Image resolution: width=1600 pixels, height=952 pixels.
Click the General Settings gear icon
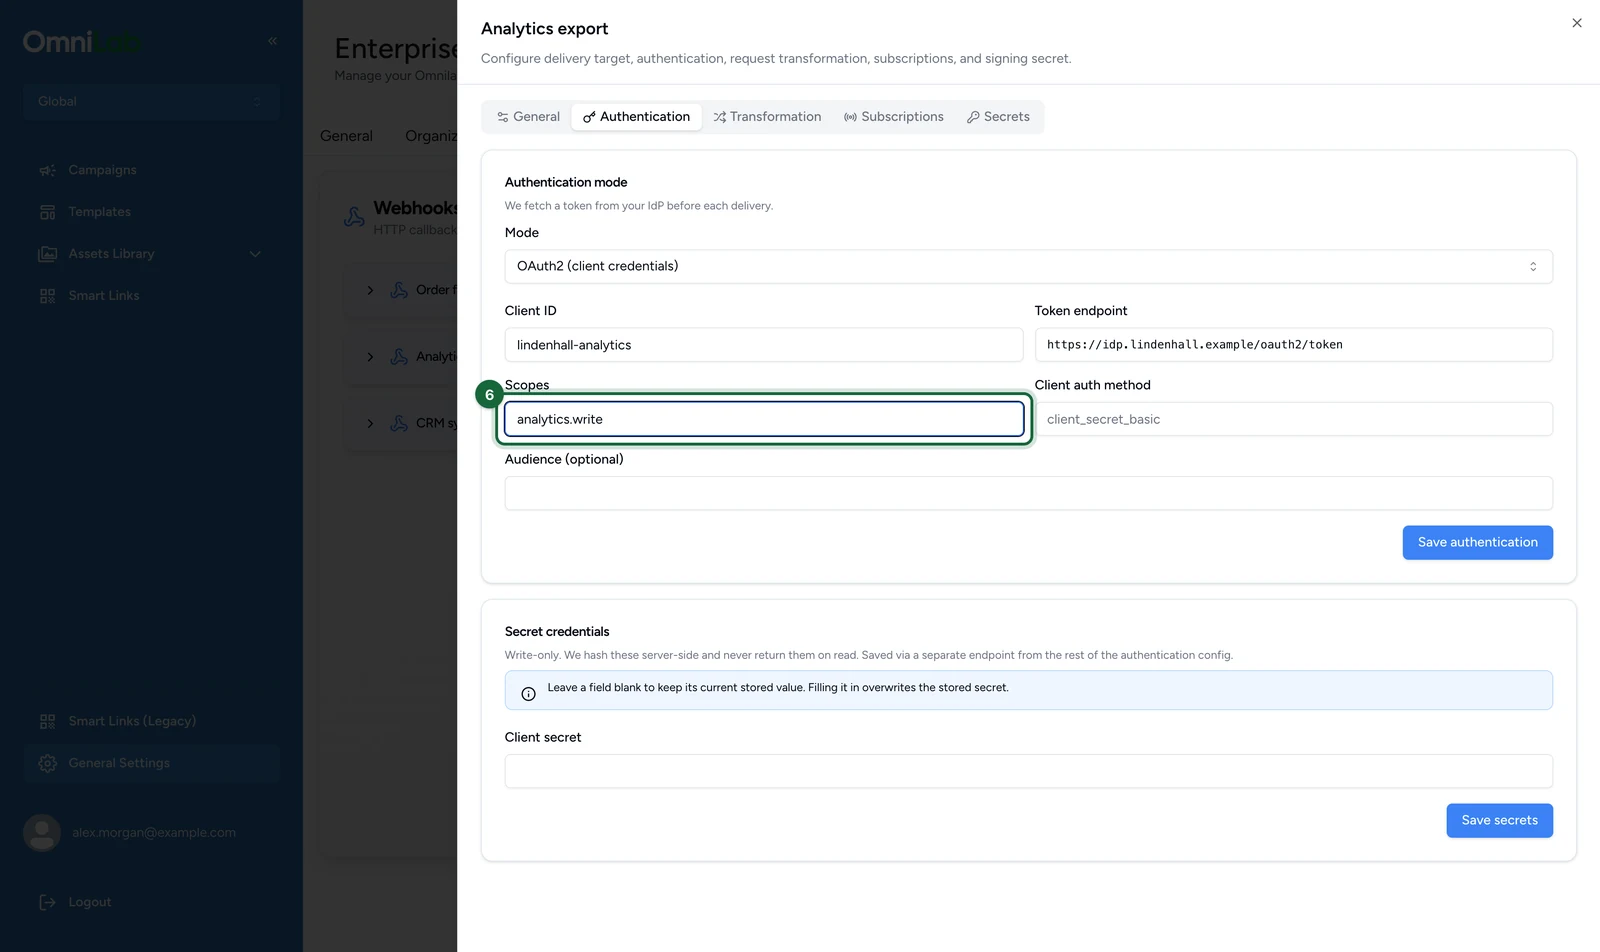tap(47, 763)
